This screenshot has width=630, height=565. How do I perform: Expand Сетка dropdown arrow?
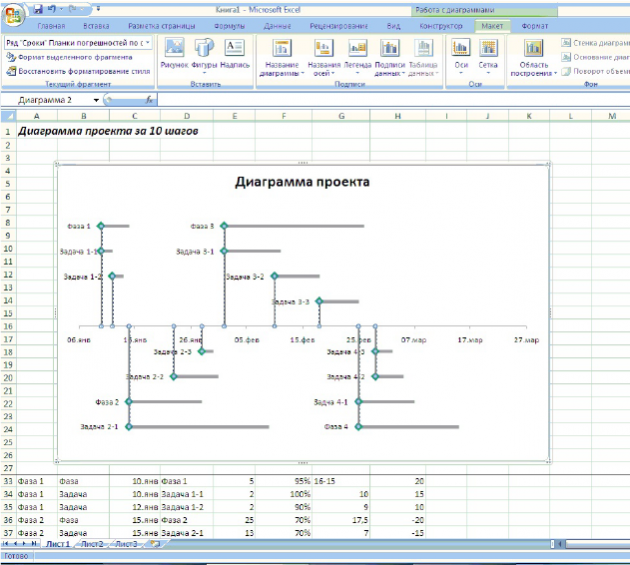click(x=488, y=73)
